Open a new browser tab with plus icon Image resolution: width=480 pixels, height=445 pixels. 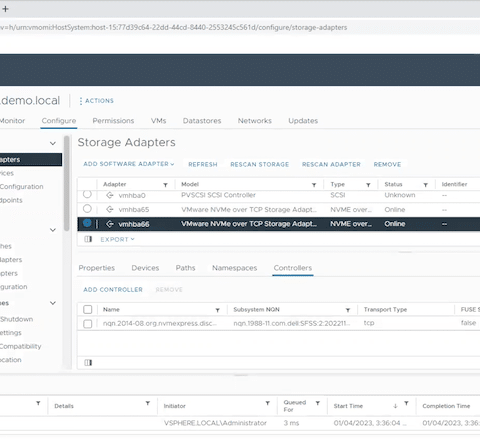coord(5,9)
